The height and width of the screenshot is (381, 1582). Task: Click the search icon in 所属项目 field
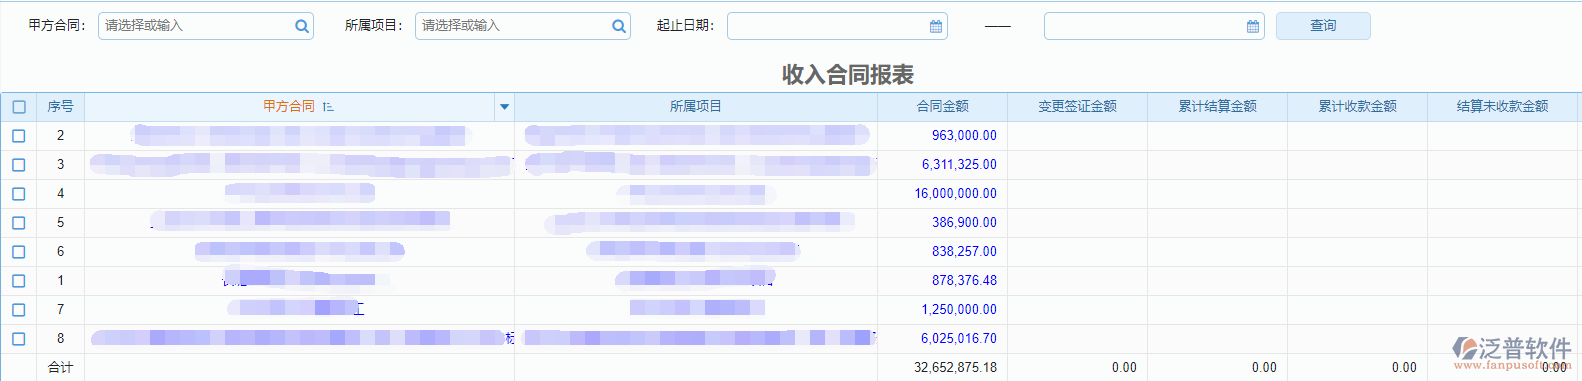(619, 27)
